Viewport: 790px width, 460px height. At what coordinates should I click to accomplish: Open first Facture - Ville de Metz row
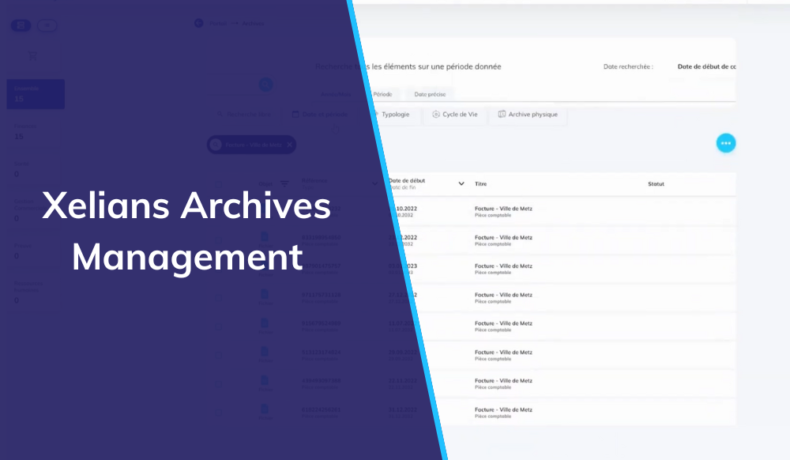503,211
